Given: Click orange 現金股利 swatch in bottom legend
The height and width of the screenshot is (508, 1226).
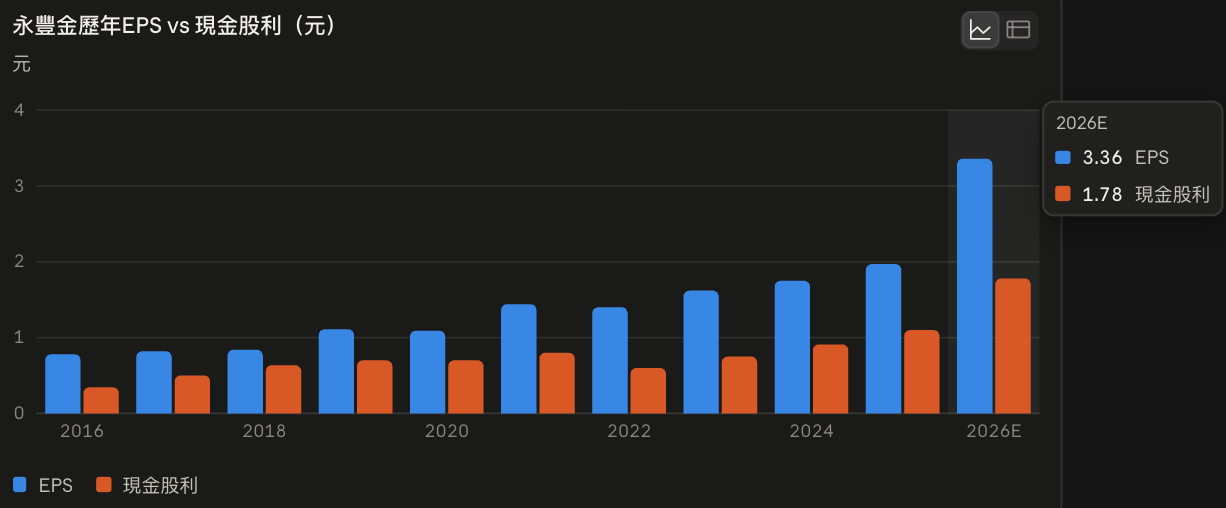Looking at the screenshot, I should pyautogui.click(x=104, y=485).
